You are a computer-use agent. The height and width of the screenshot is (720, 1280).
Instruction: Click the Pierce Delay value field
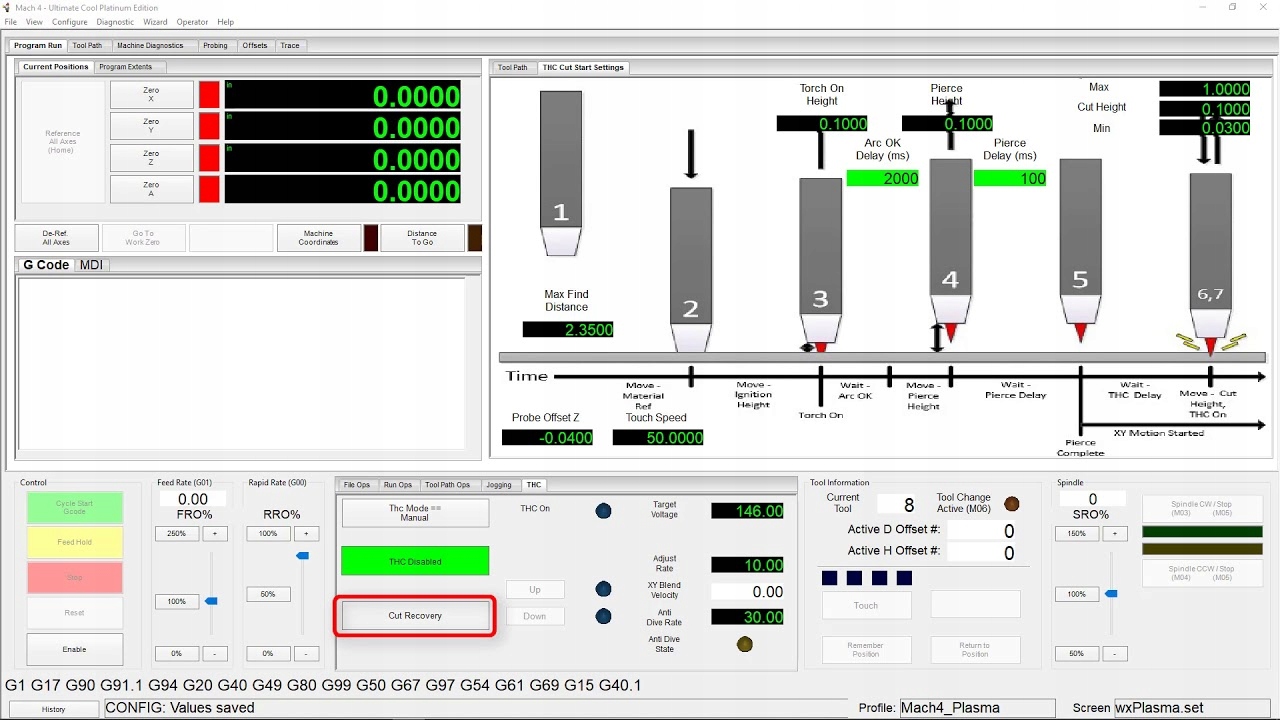[x=1010, y=179]
